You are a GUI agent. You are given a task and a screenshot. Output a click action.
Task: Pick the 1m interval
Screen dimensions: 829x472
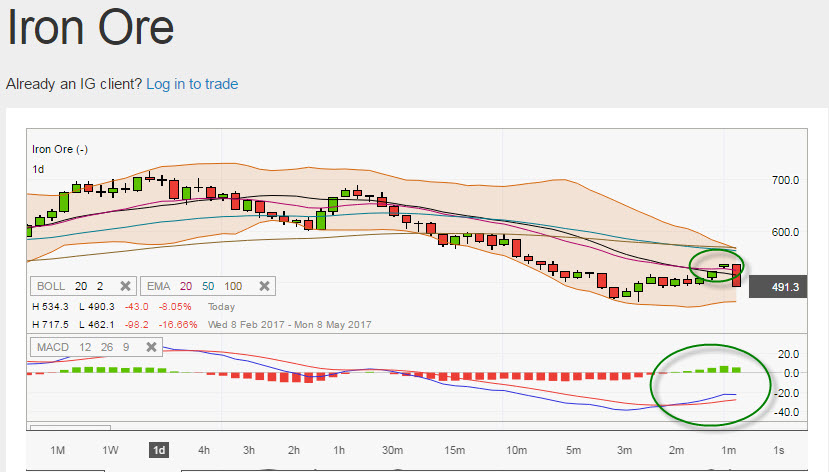tap(729, 450)
